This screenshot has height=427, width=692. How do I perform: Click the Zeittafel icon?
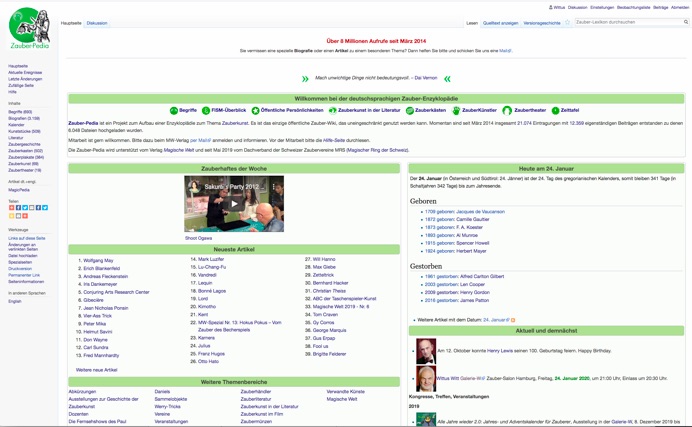coord(555,110)
